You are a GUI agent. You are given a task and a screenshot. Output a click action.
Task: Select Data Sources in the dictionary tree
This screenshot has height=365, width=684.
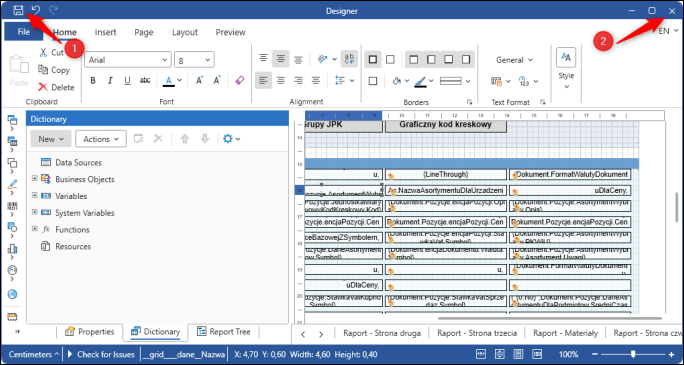tap(78, 163)
